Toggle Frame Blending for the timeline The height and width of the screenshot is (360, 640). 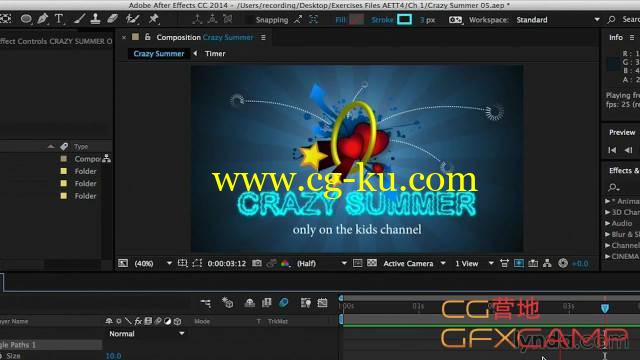pyautogui.click(x=267, y=303)
